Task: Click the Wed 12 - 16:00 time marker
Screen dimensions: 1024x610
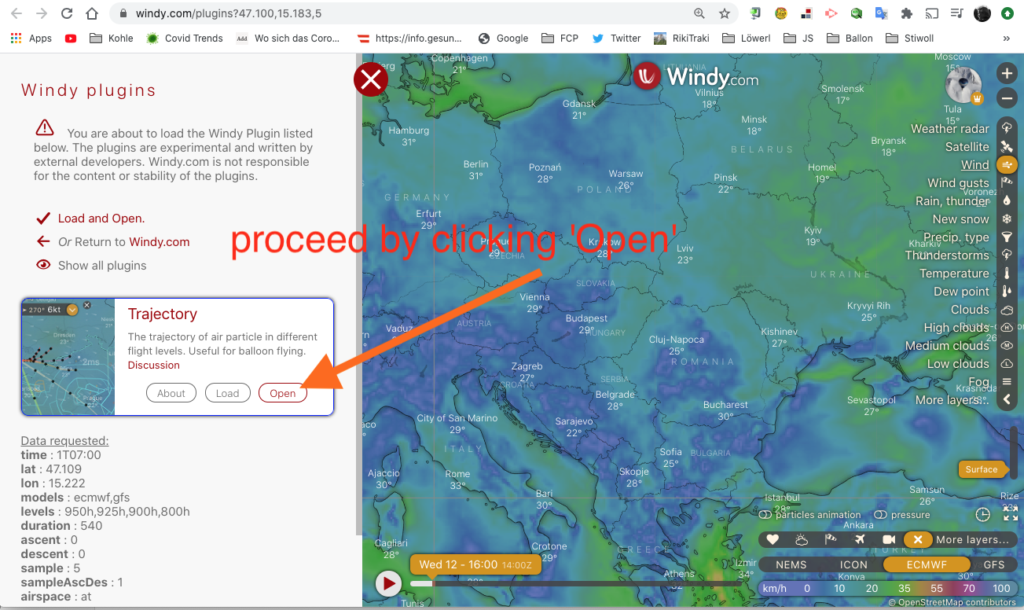Action: click(x=475, y=564)
